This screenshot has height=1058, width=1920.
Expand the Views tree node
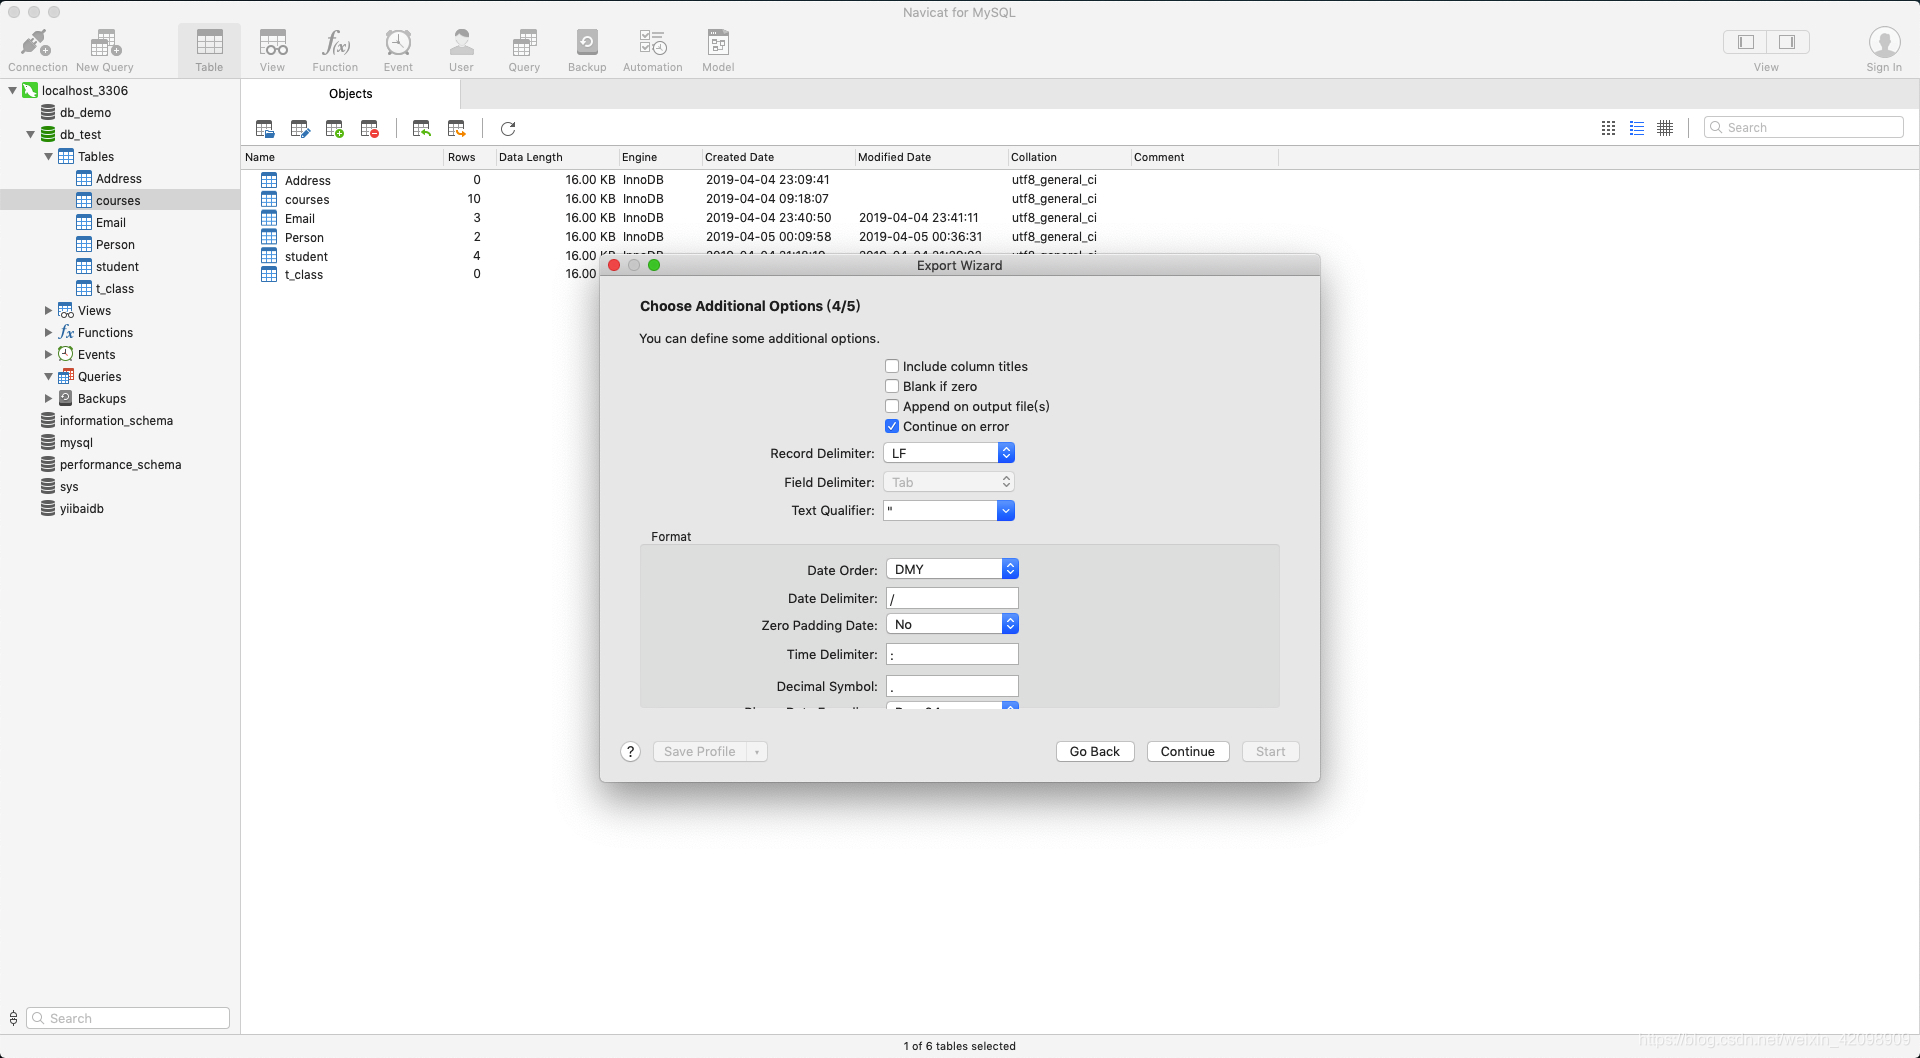[x=48, y=310]
